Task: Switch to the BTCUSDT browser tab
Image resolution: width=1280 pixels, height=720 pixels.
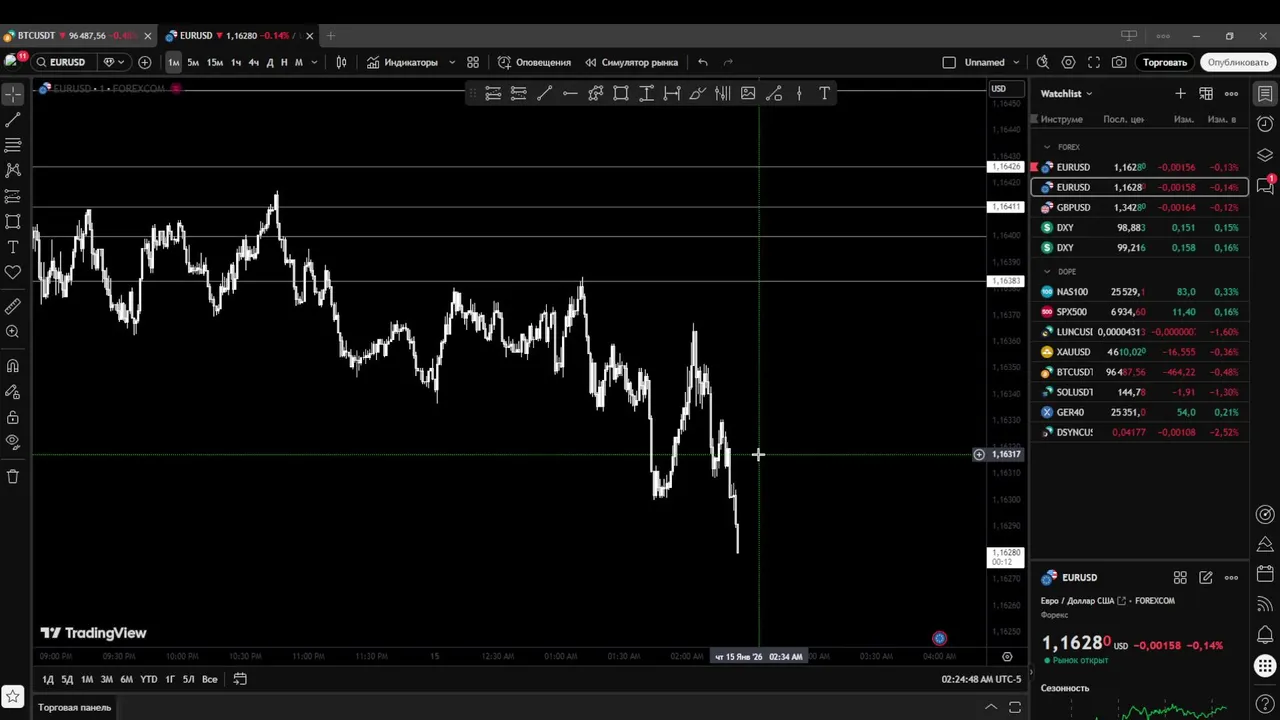Action: coord(77,36)
